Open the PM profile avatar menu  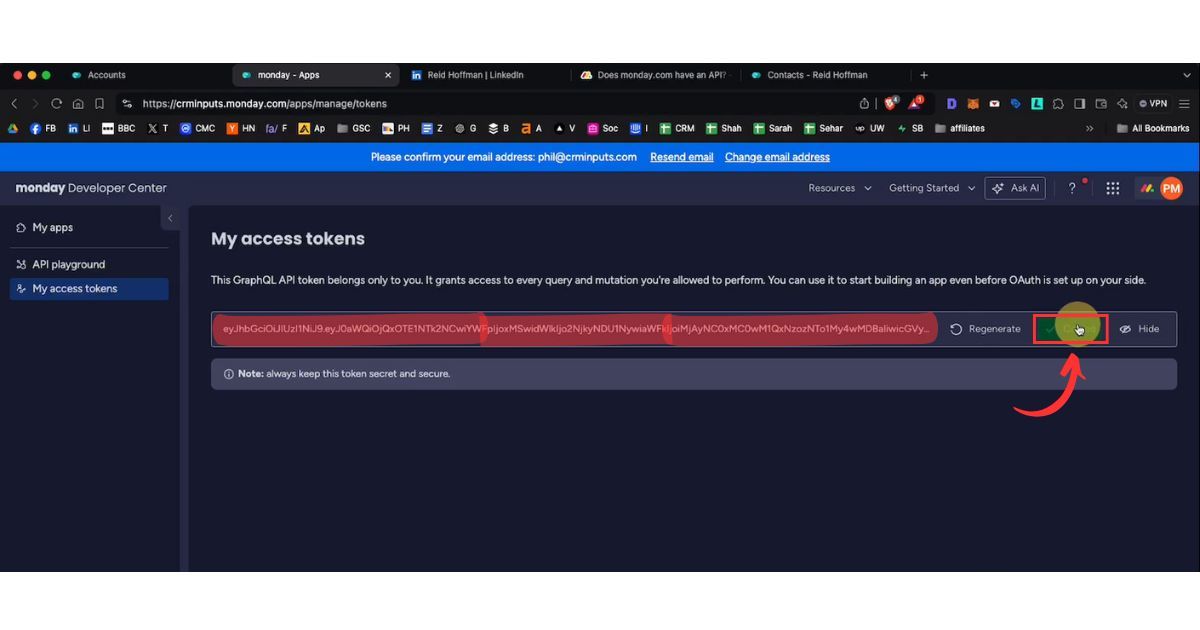(1171, 188)
